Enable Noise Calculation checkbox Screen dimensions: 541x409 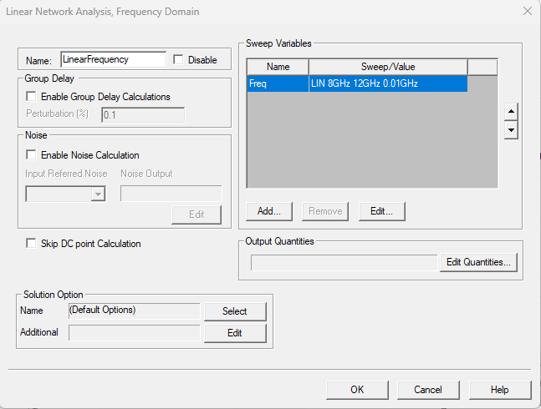pos(31,155)
